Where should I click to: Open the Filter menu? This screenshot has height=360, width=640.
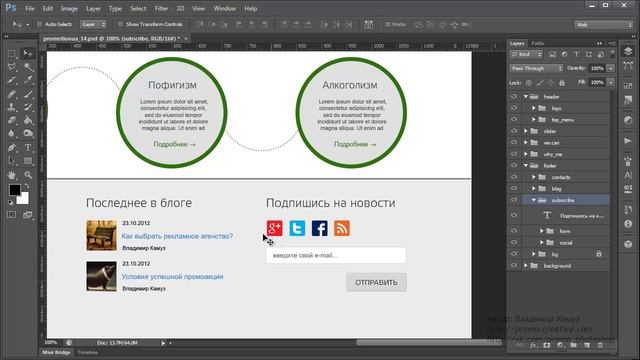tap(161, 8)
